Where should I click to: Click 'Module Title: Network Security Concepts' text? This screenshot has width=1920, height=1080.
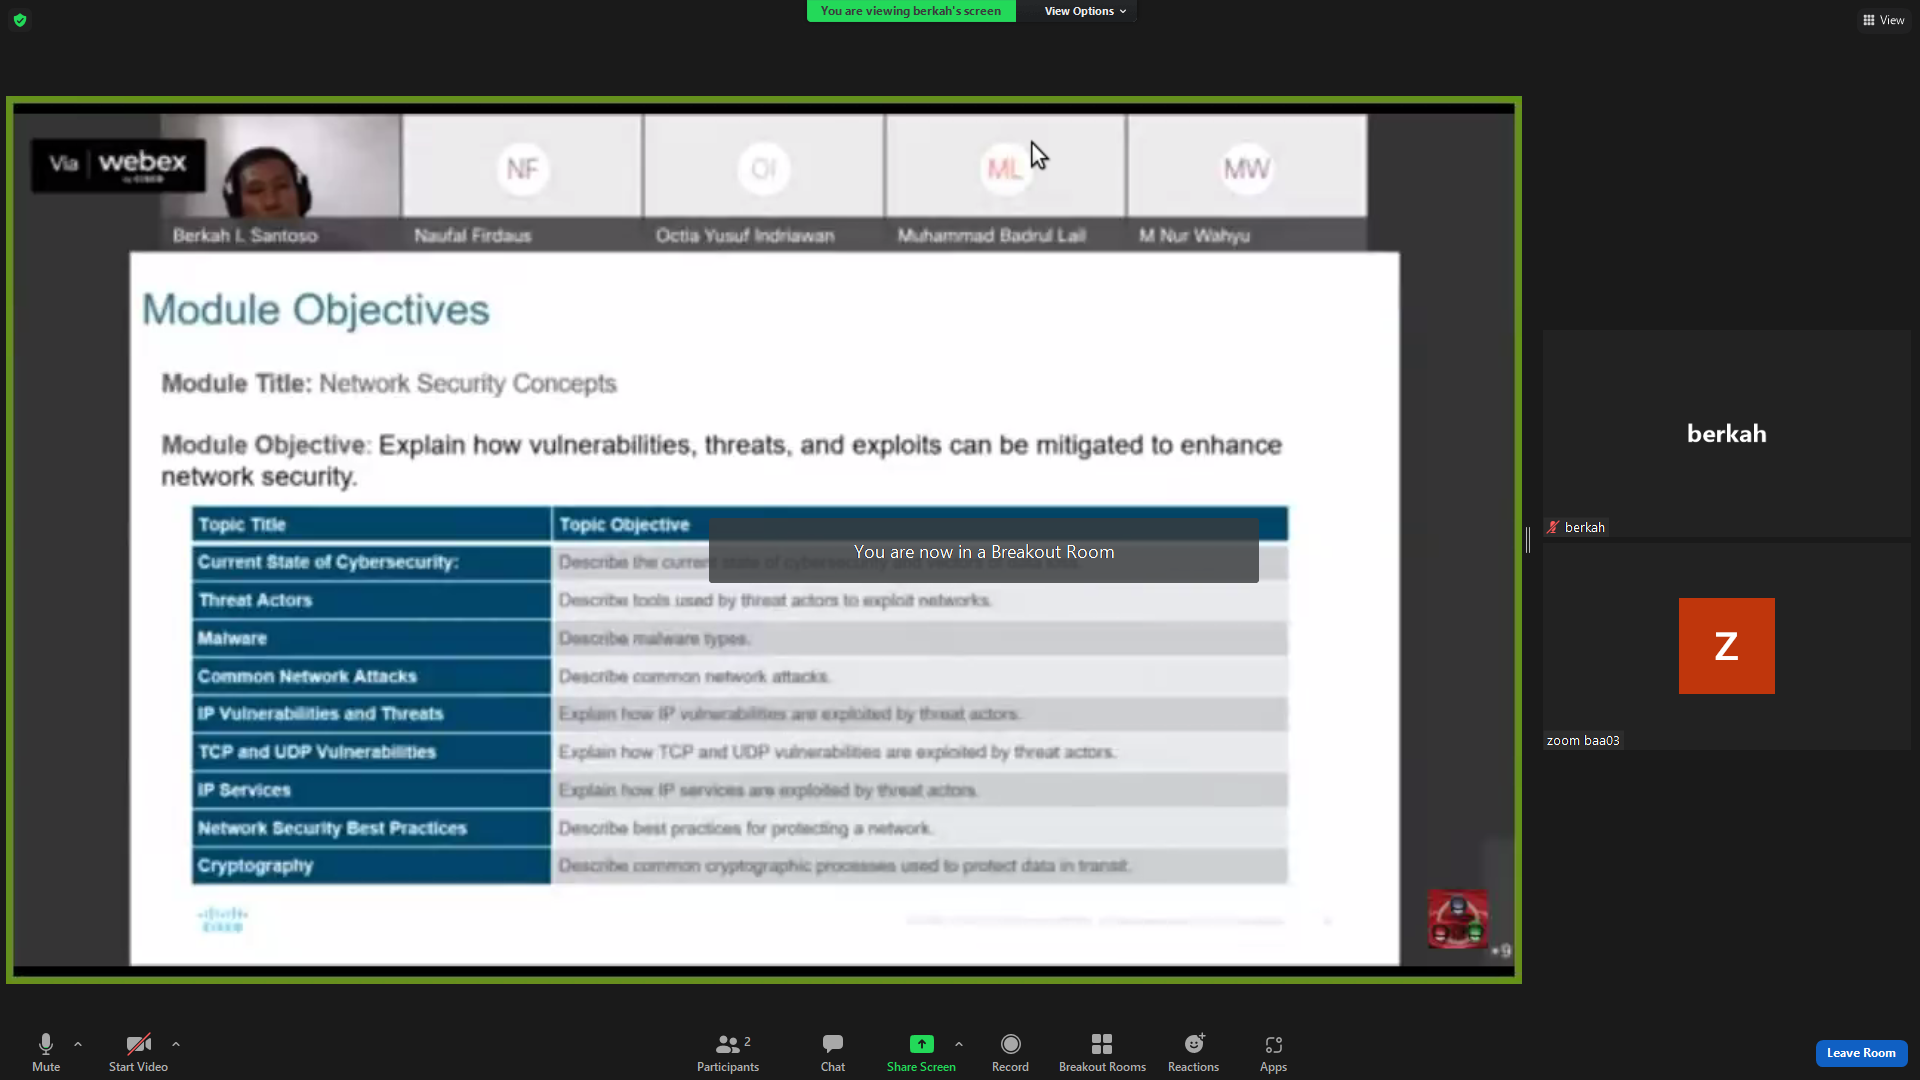[389, 384]
